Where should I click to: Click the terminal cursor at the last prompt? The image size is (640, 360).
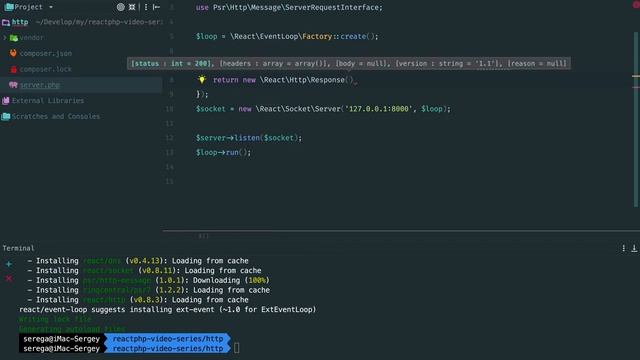pos(237,349)
